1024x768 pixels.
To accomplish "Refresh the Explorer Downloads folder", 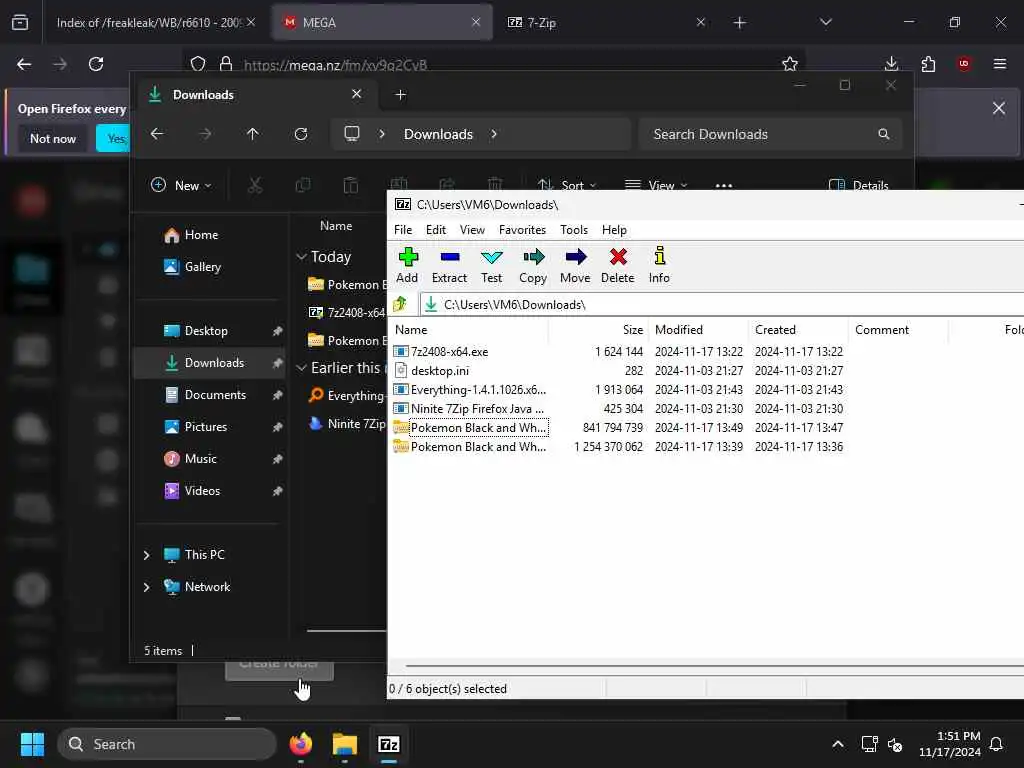I will (301, 134).
